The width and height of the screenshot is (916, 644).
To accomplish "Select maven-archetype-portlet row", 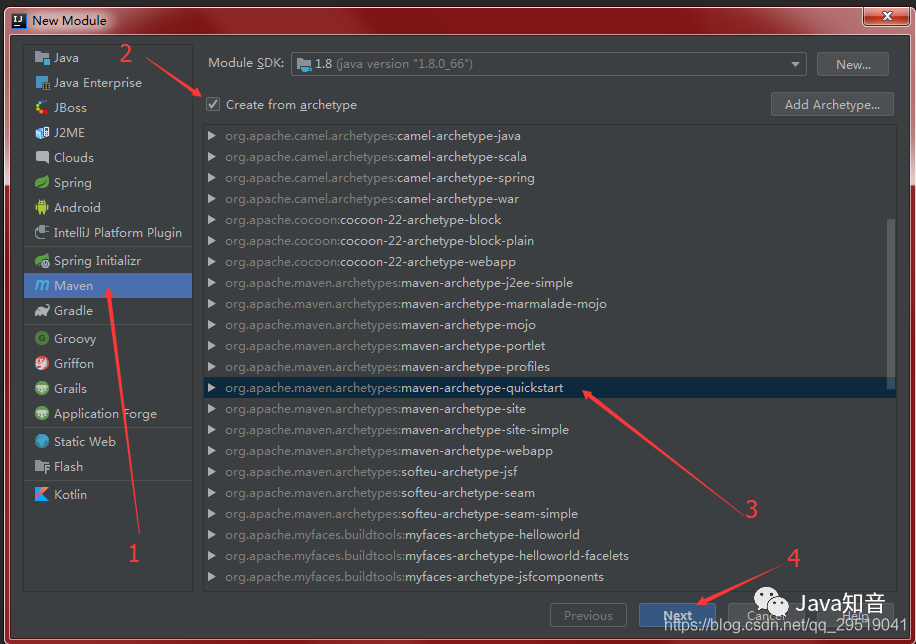I will [x=549, y=346].
